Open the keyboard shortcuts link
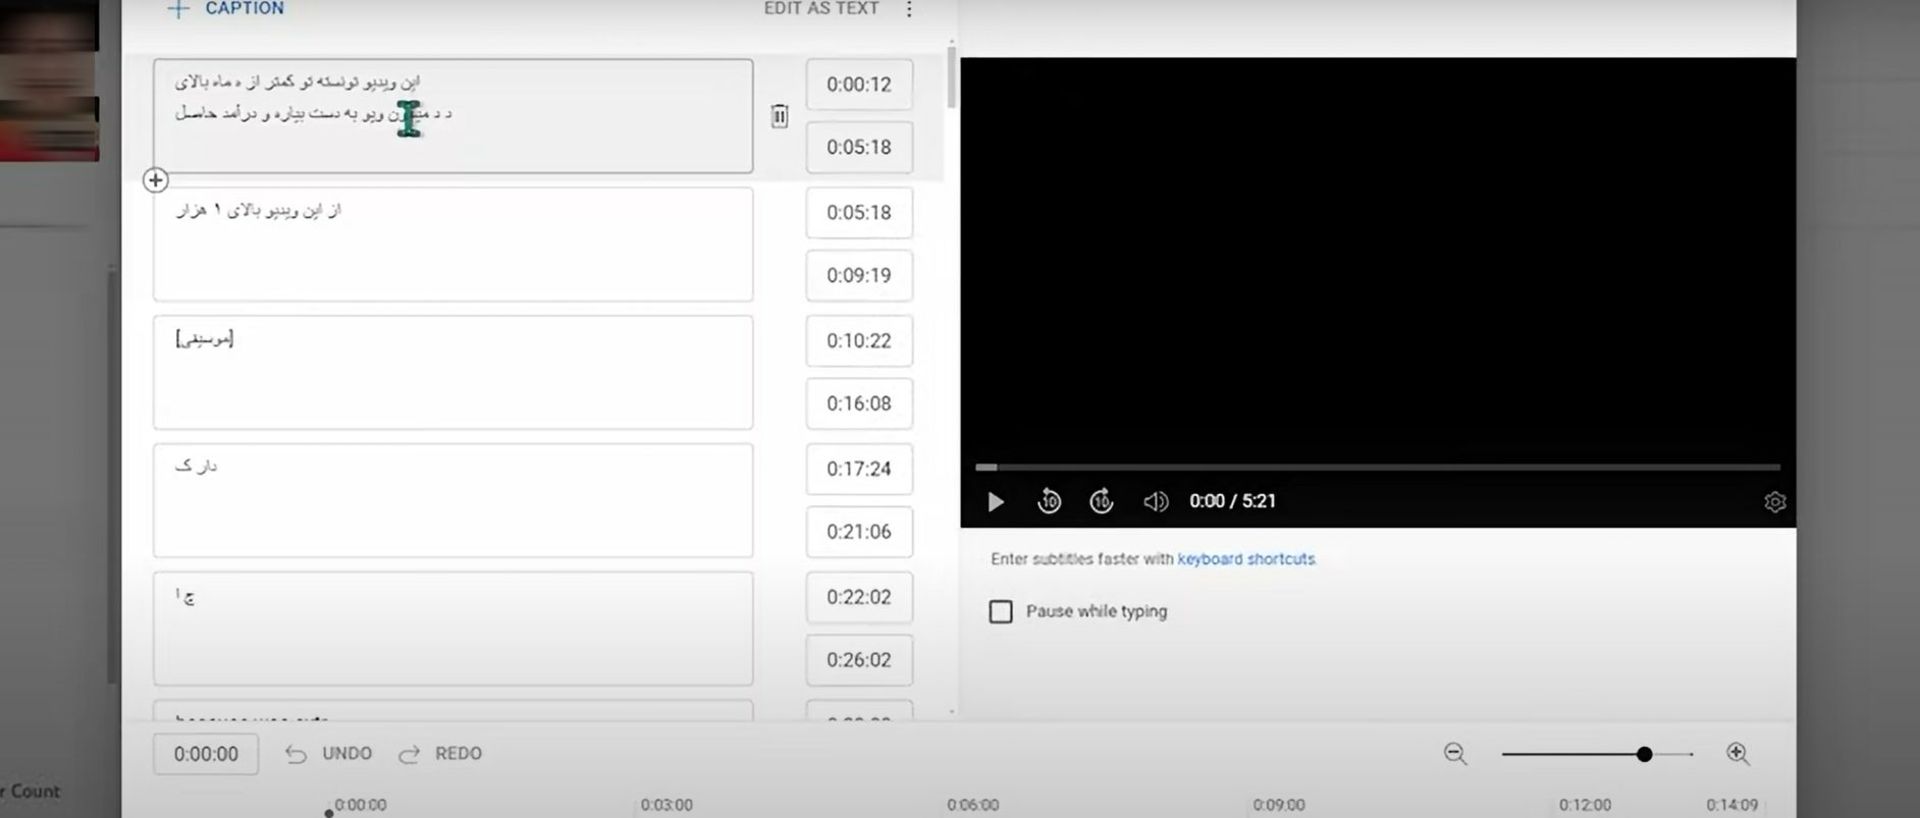This screenshot has width=1920, height=818. [x=1246, y=559]
